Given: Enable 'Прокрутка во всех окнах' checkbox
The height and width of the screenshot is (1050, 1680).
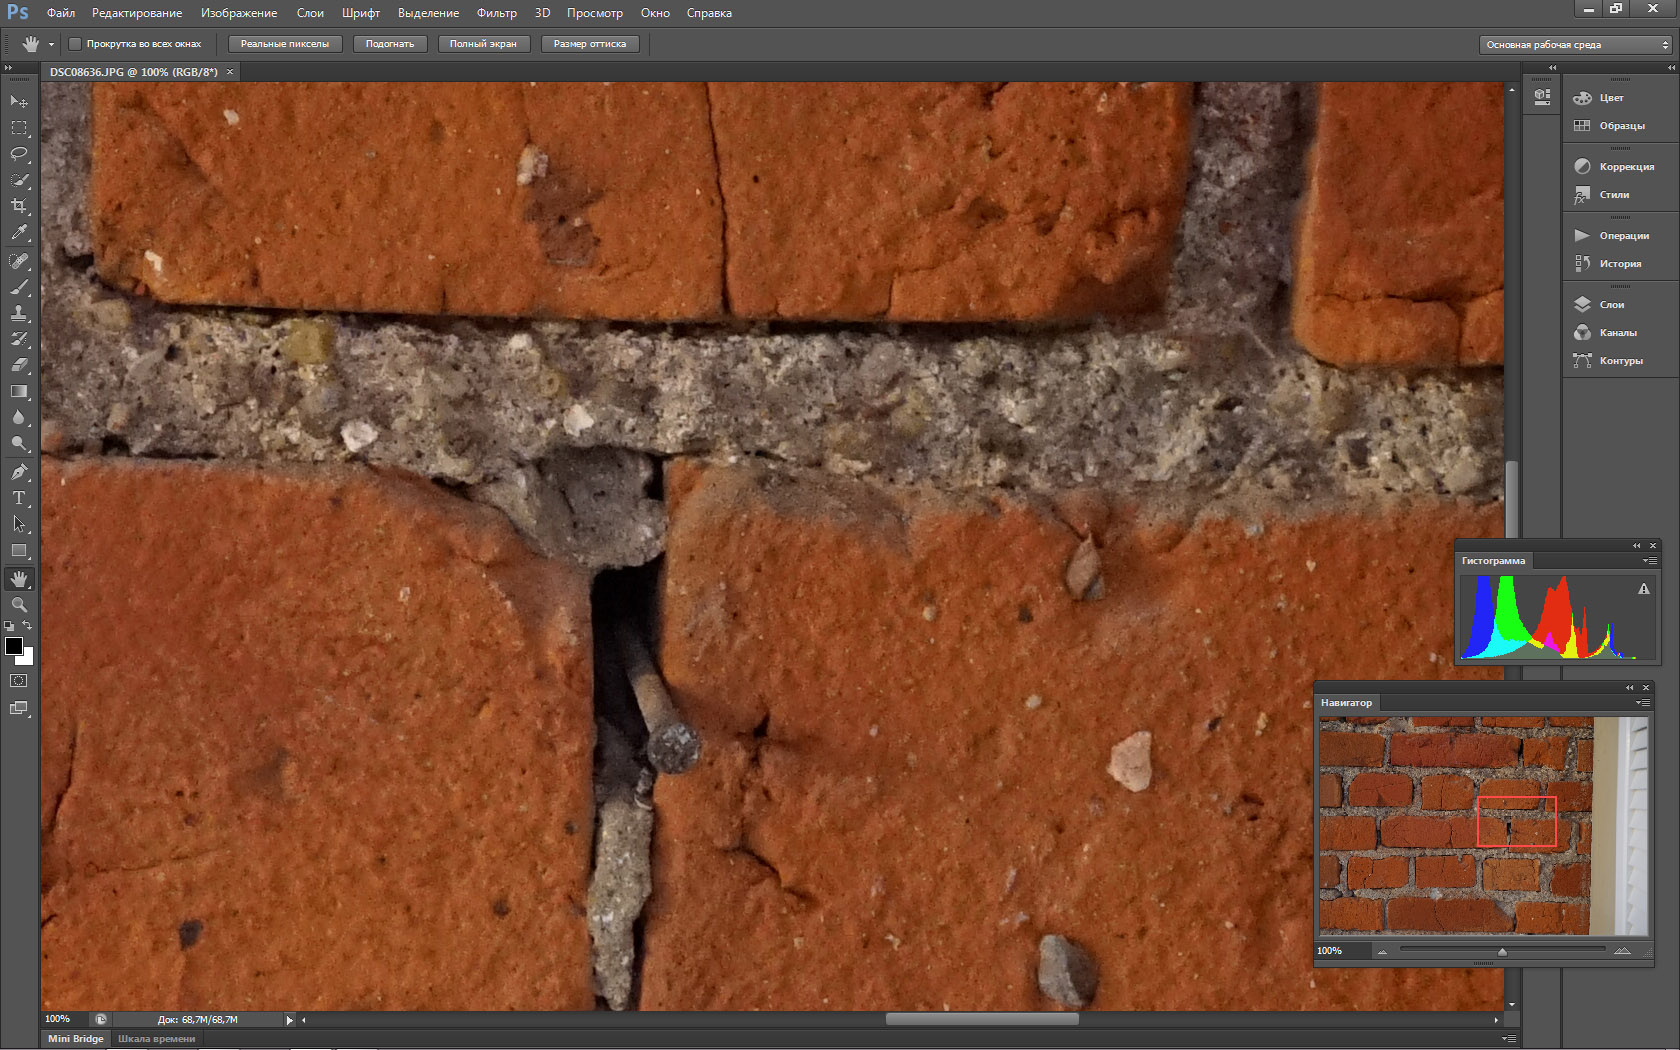Looking at the screenshot, I should coord(75,44).
